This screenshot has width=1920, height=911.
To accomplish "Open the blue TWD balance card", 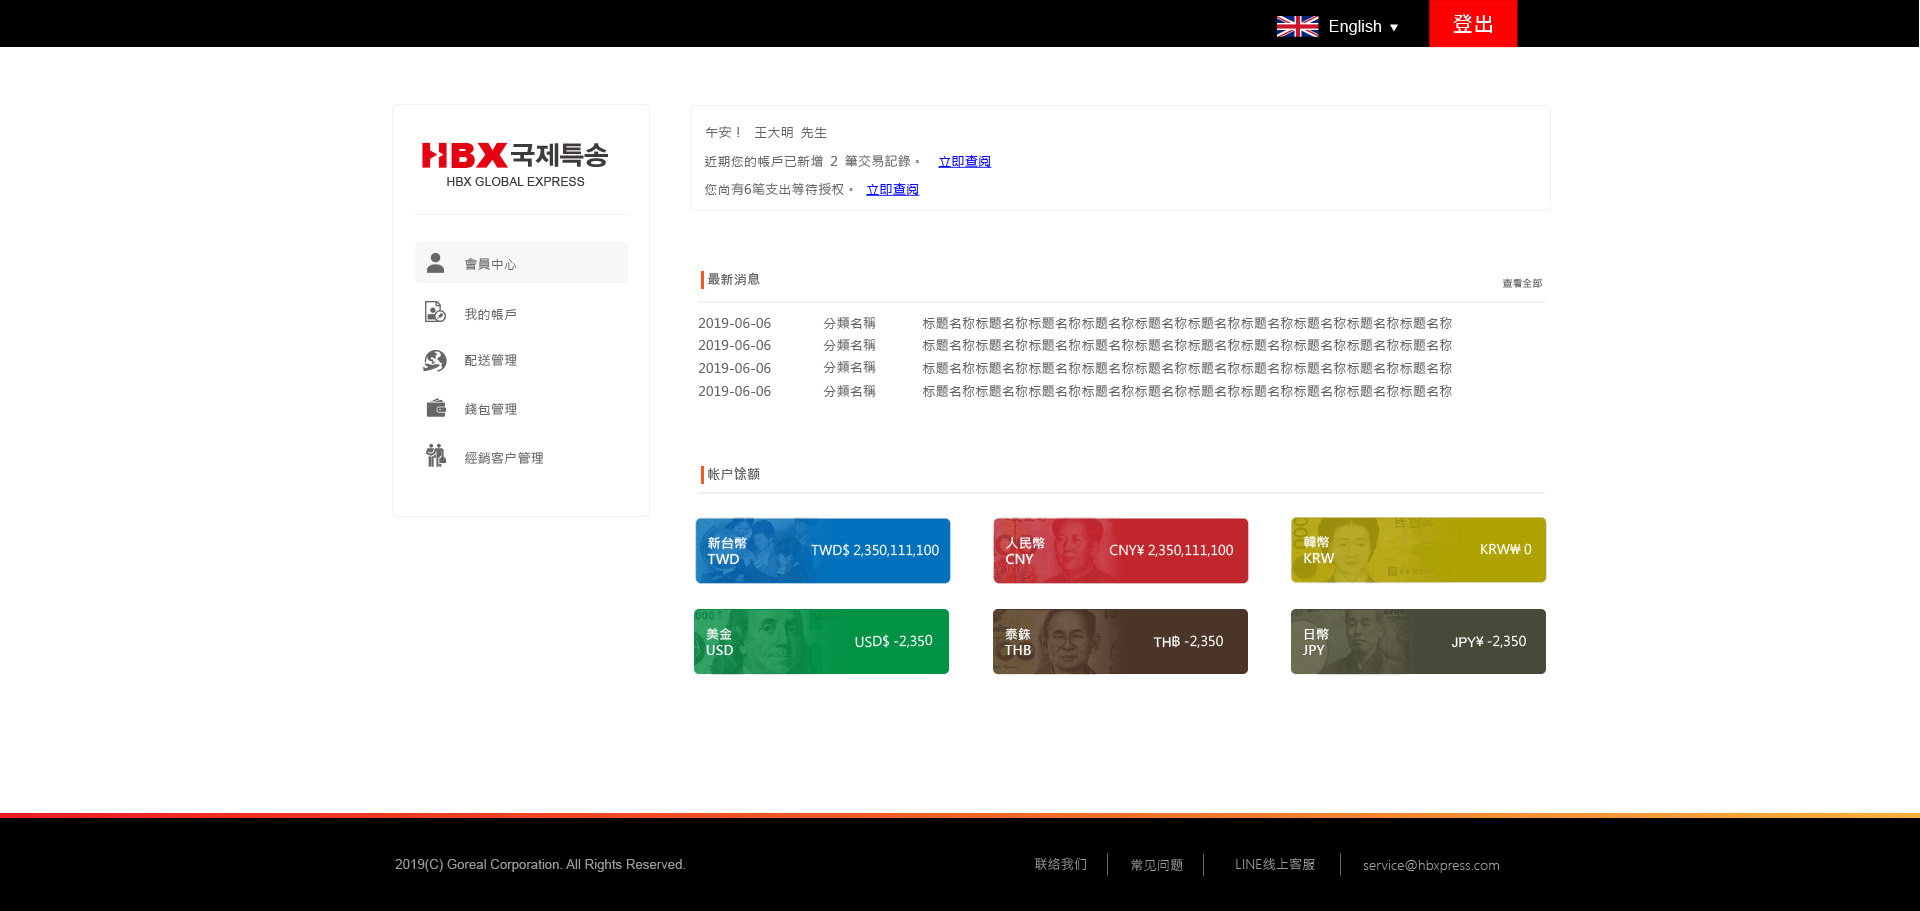I will point(822,550).
